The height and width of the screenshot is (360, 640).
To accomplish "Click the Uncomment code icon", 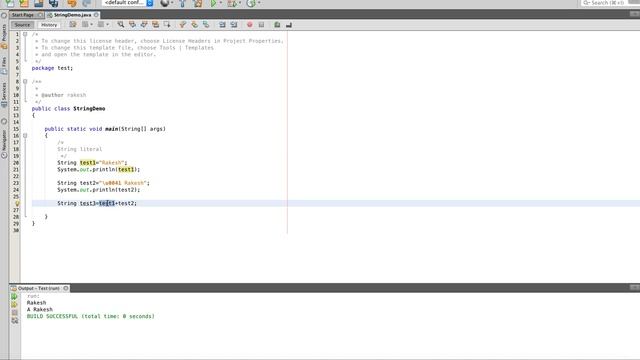I will [x=289, y=24].
